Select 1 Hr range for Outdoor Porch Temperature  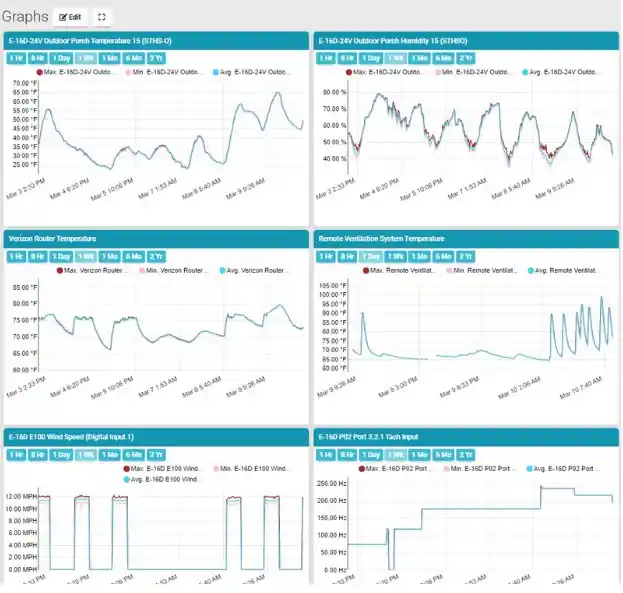click(17, 58)
